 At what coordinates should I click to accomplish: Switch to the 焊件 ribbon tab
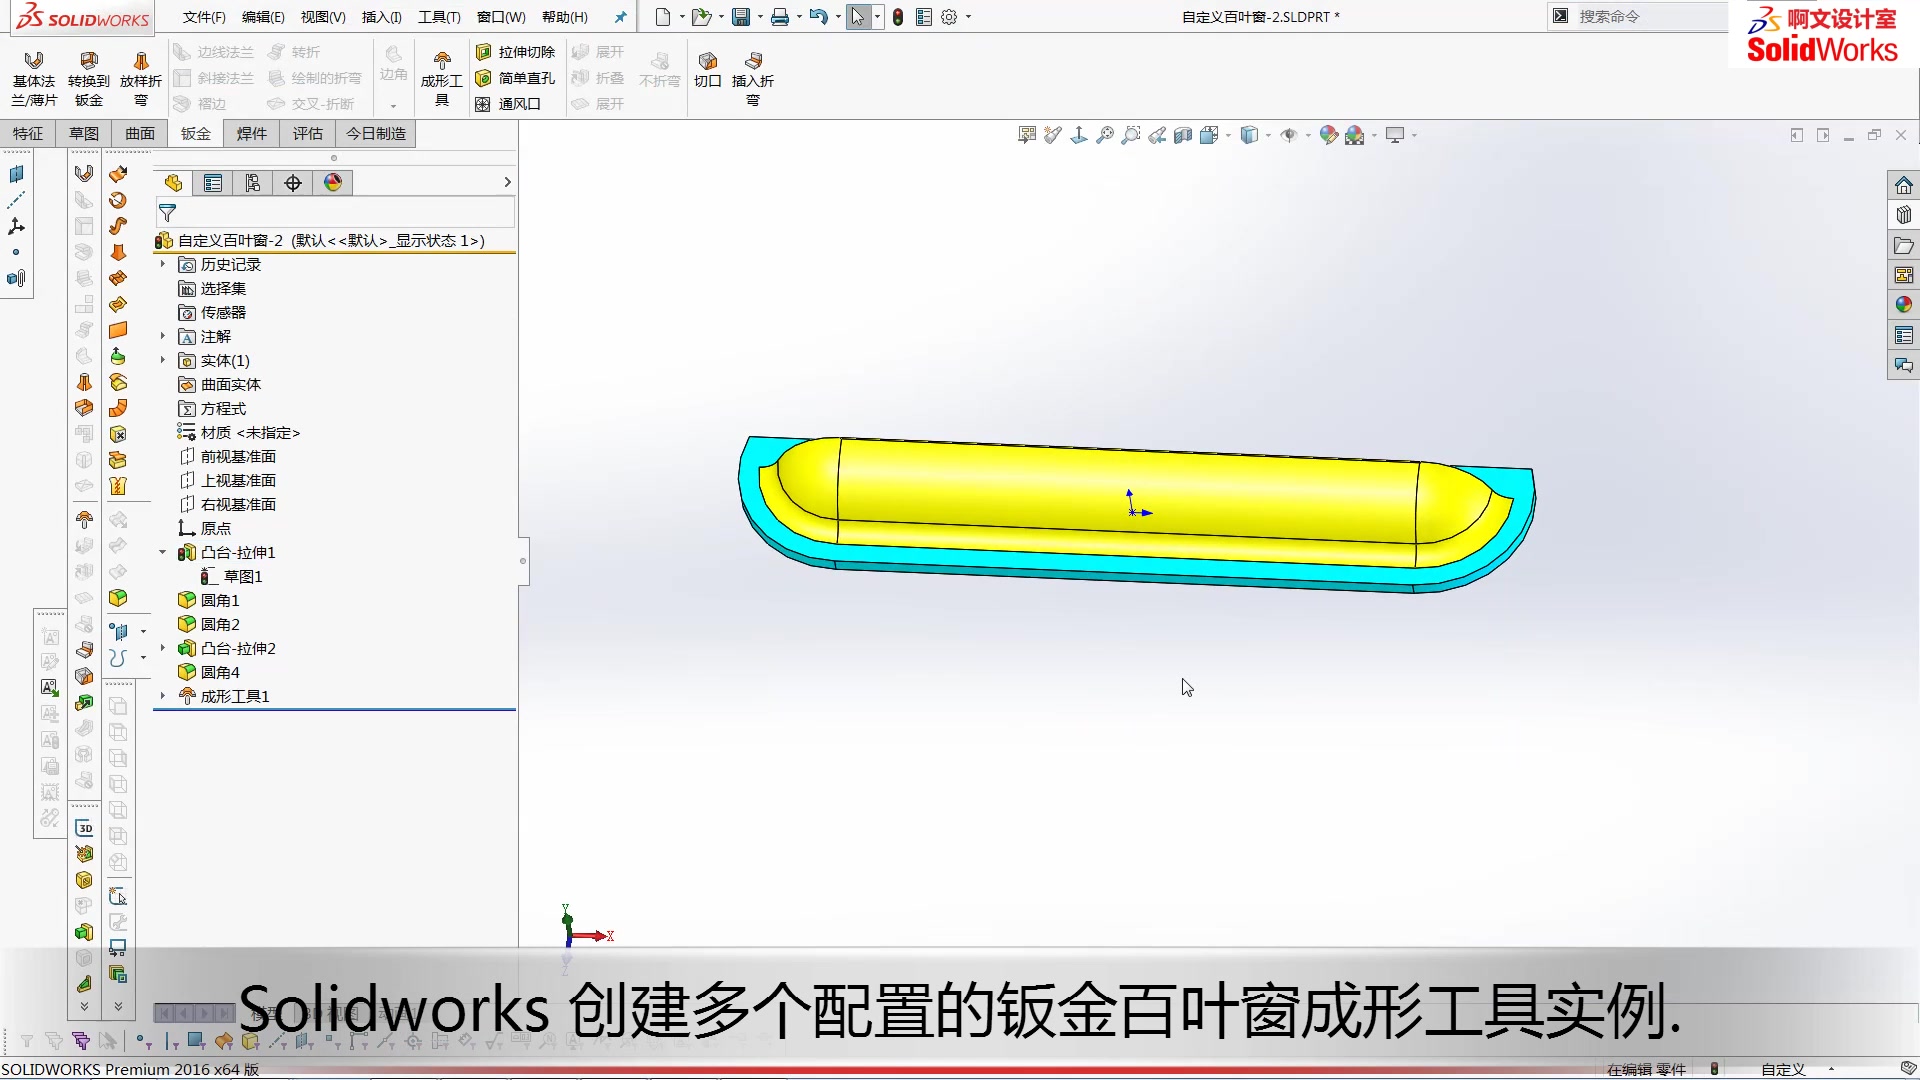point(252,133)
